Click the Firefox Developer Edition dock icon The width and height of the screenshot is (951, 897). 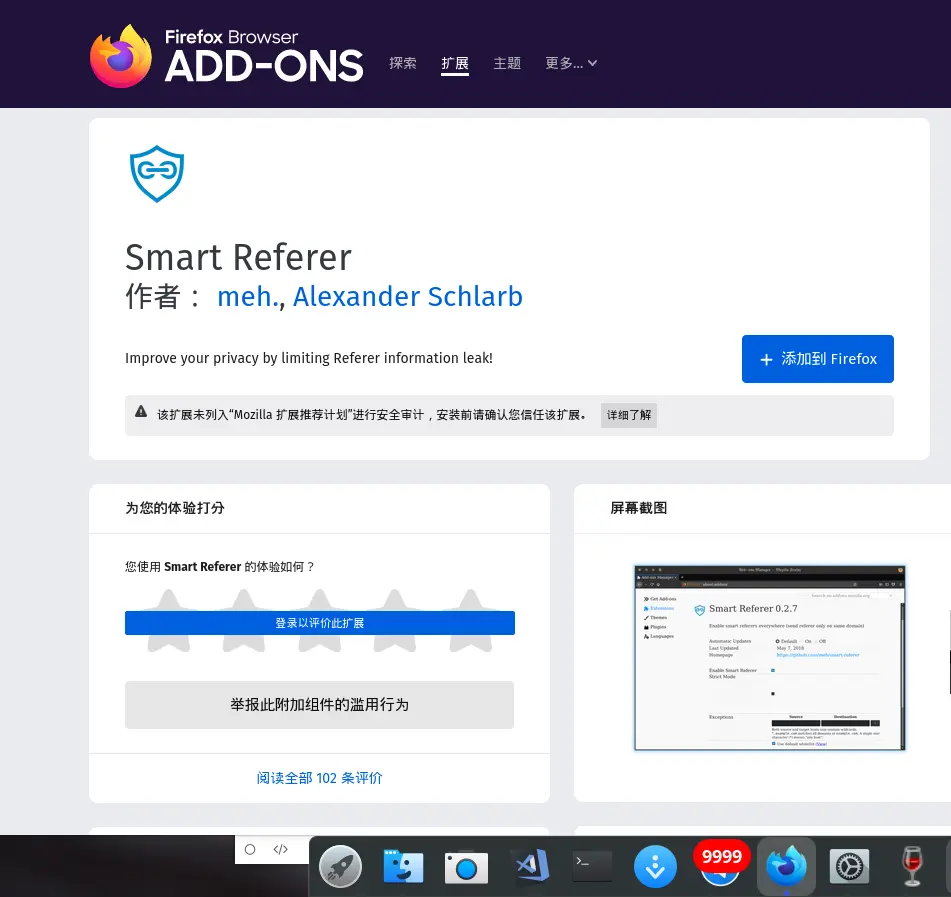[786, 866]
